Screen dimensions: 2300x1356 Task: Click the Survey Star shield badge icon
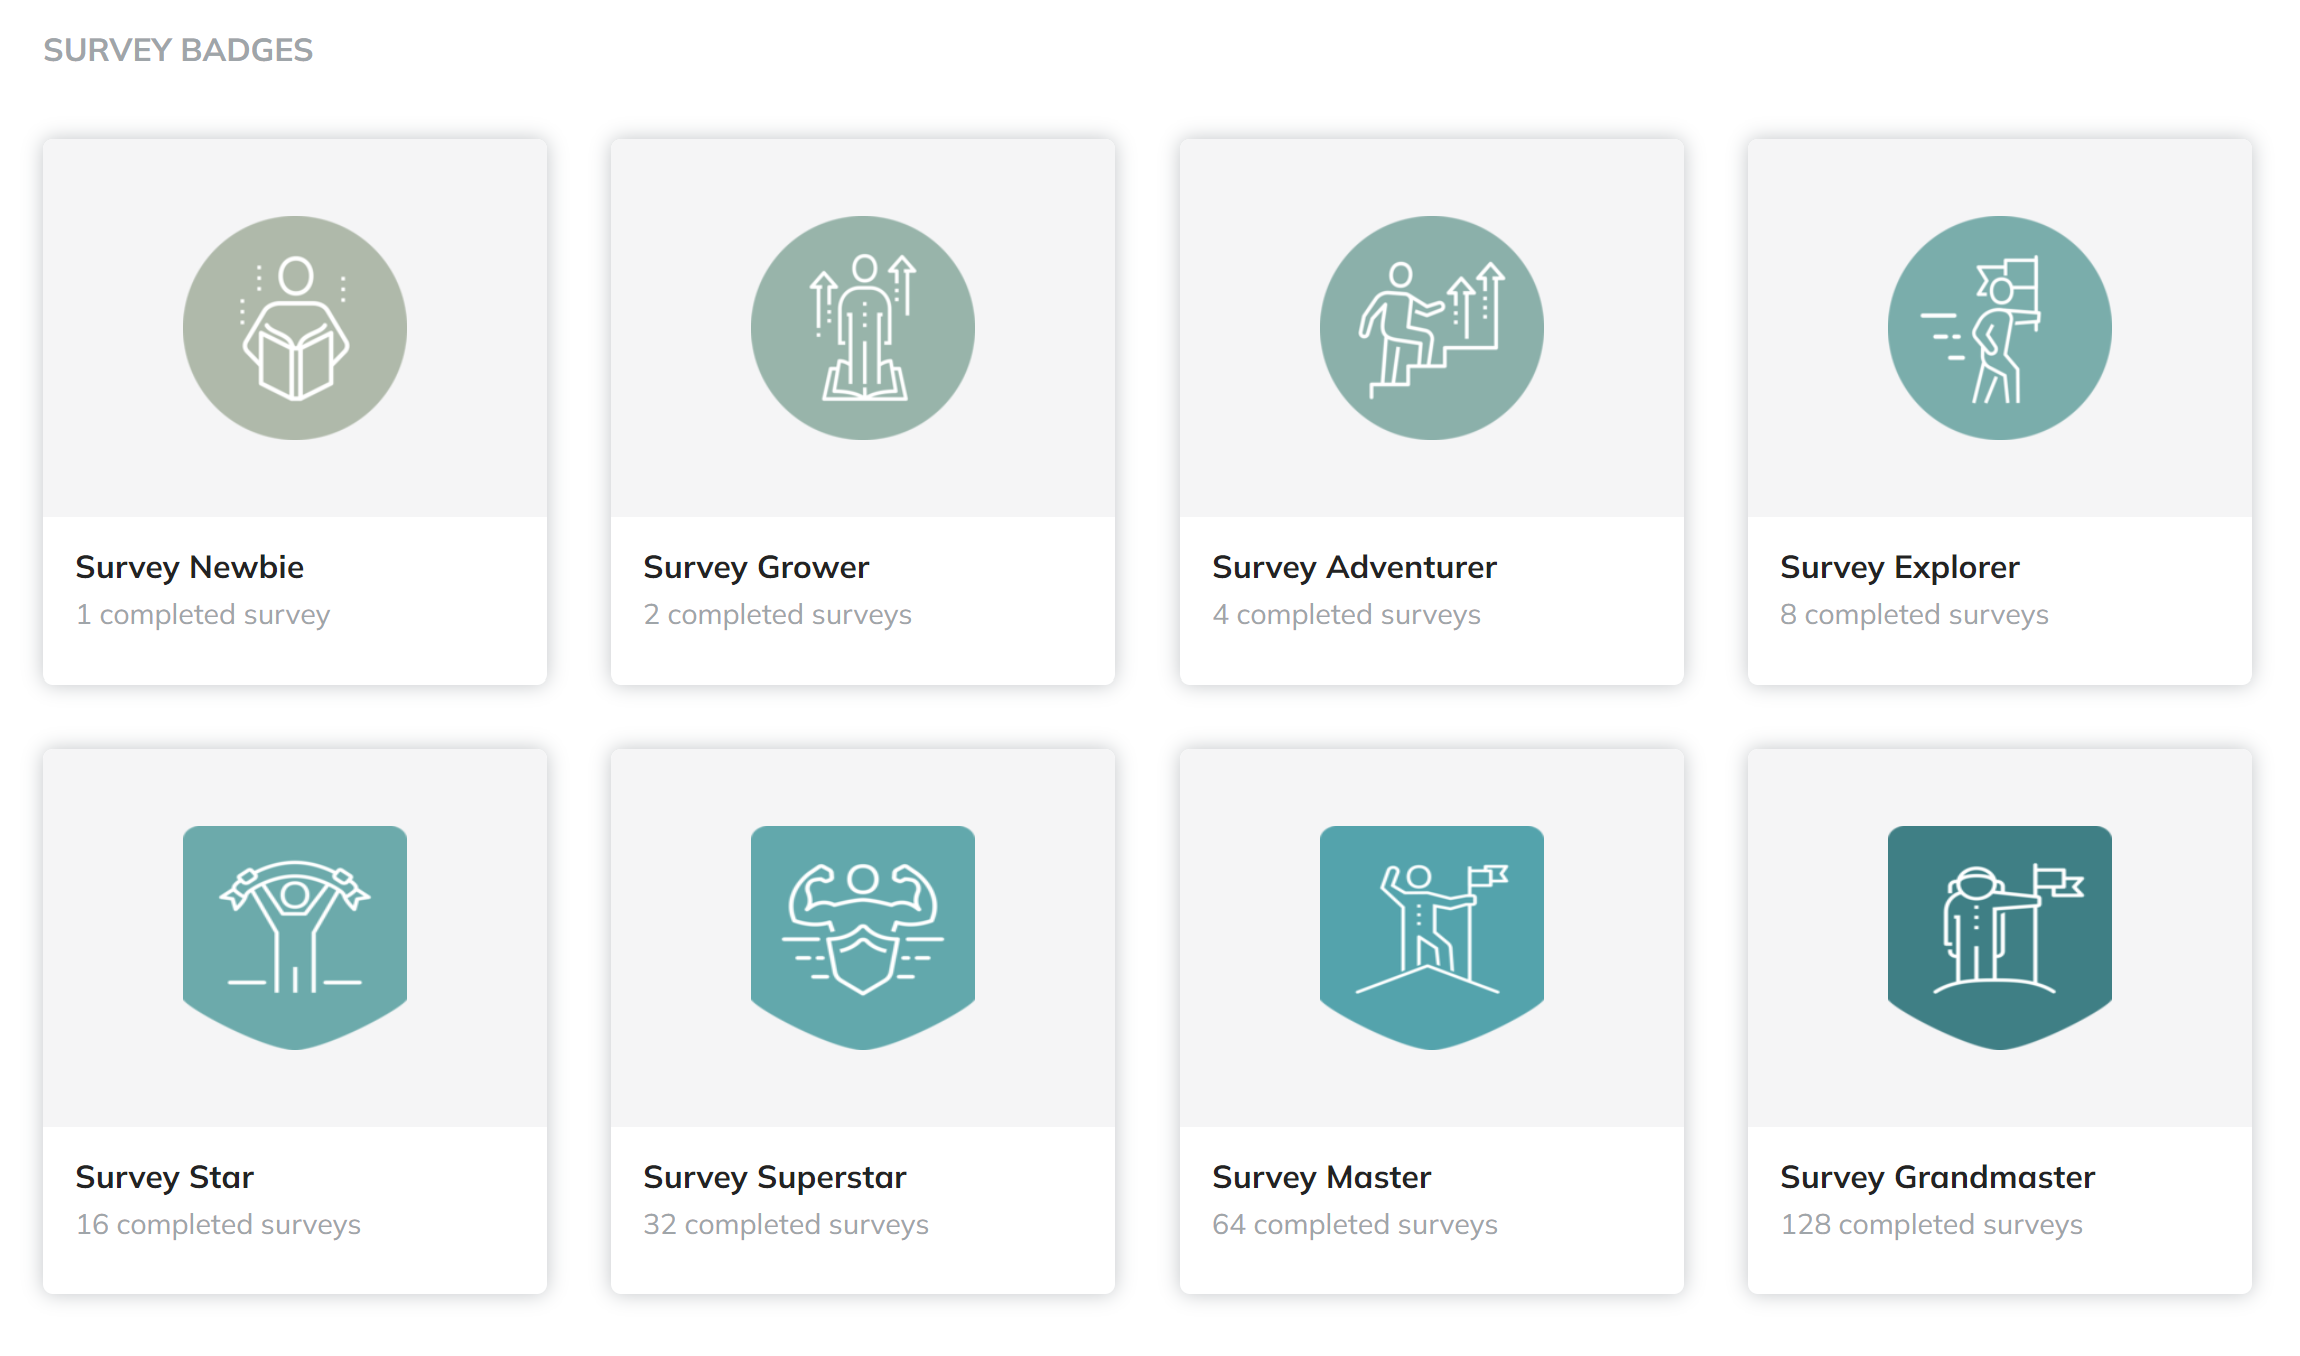tap(295, 936)
